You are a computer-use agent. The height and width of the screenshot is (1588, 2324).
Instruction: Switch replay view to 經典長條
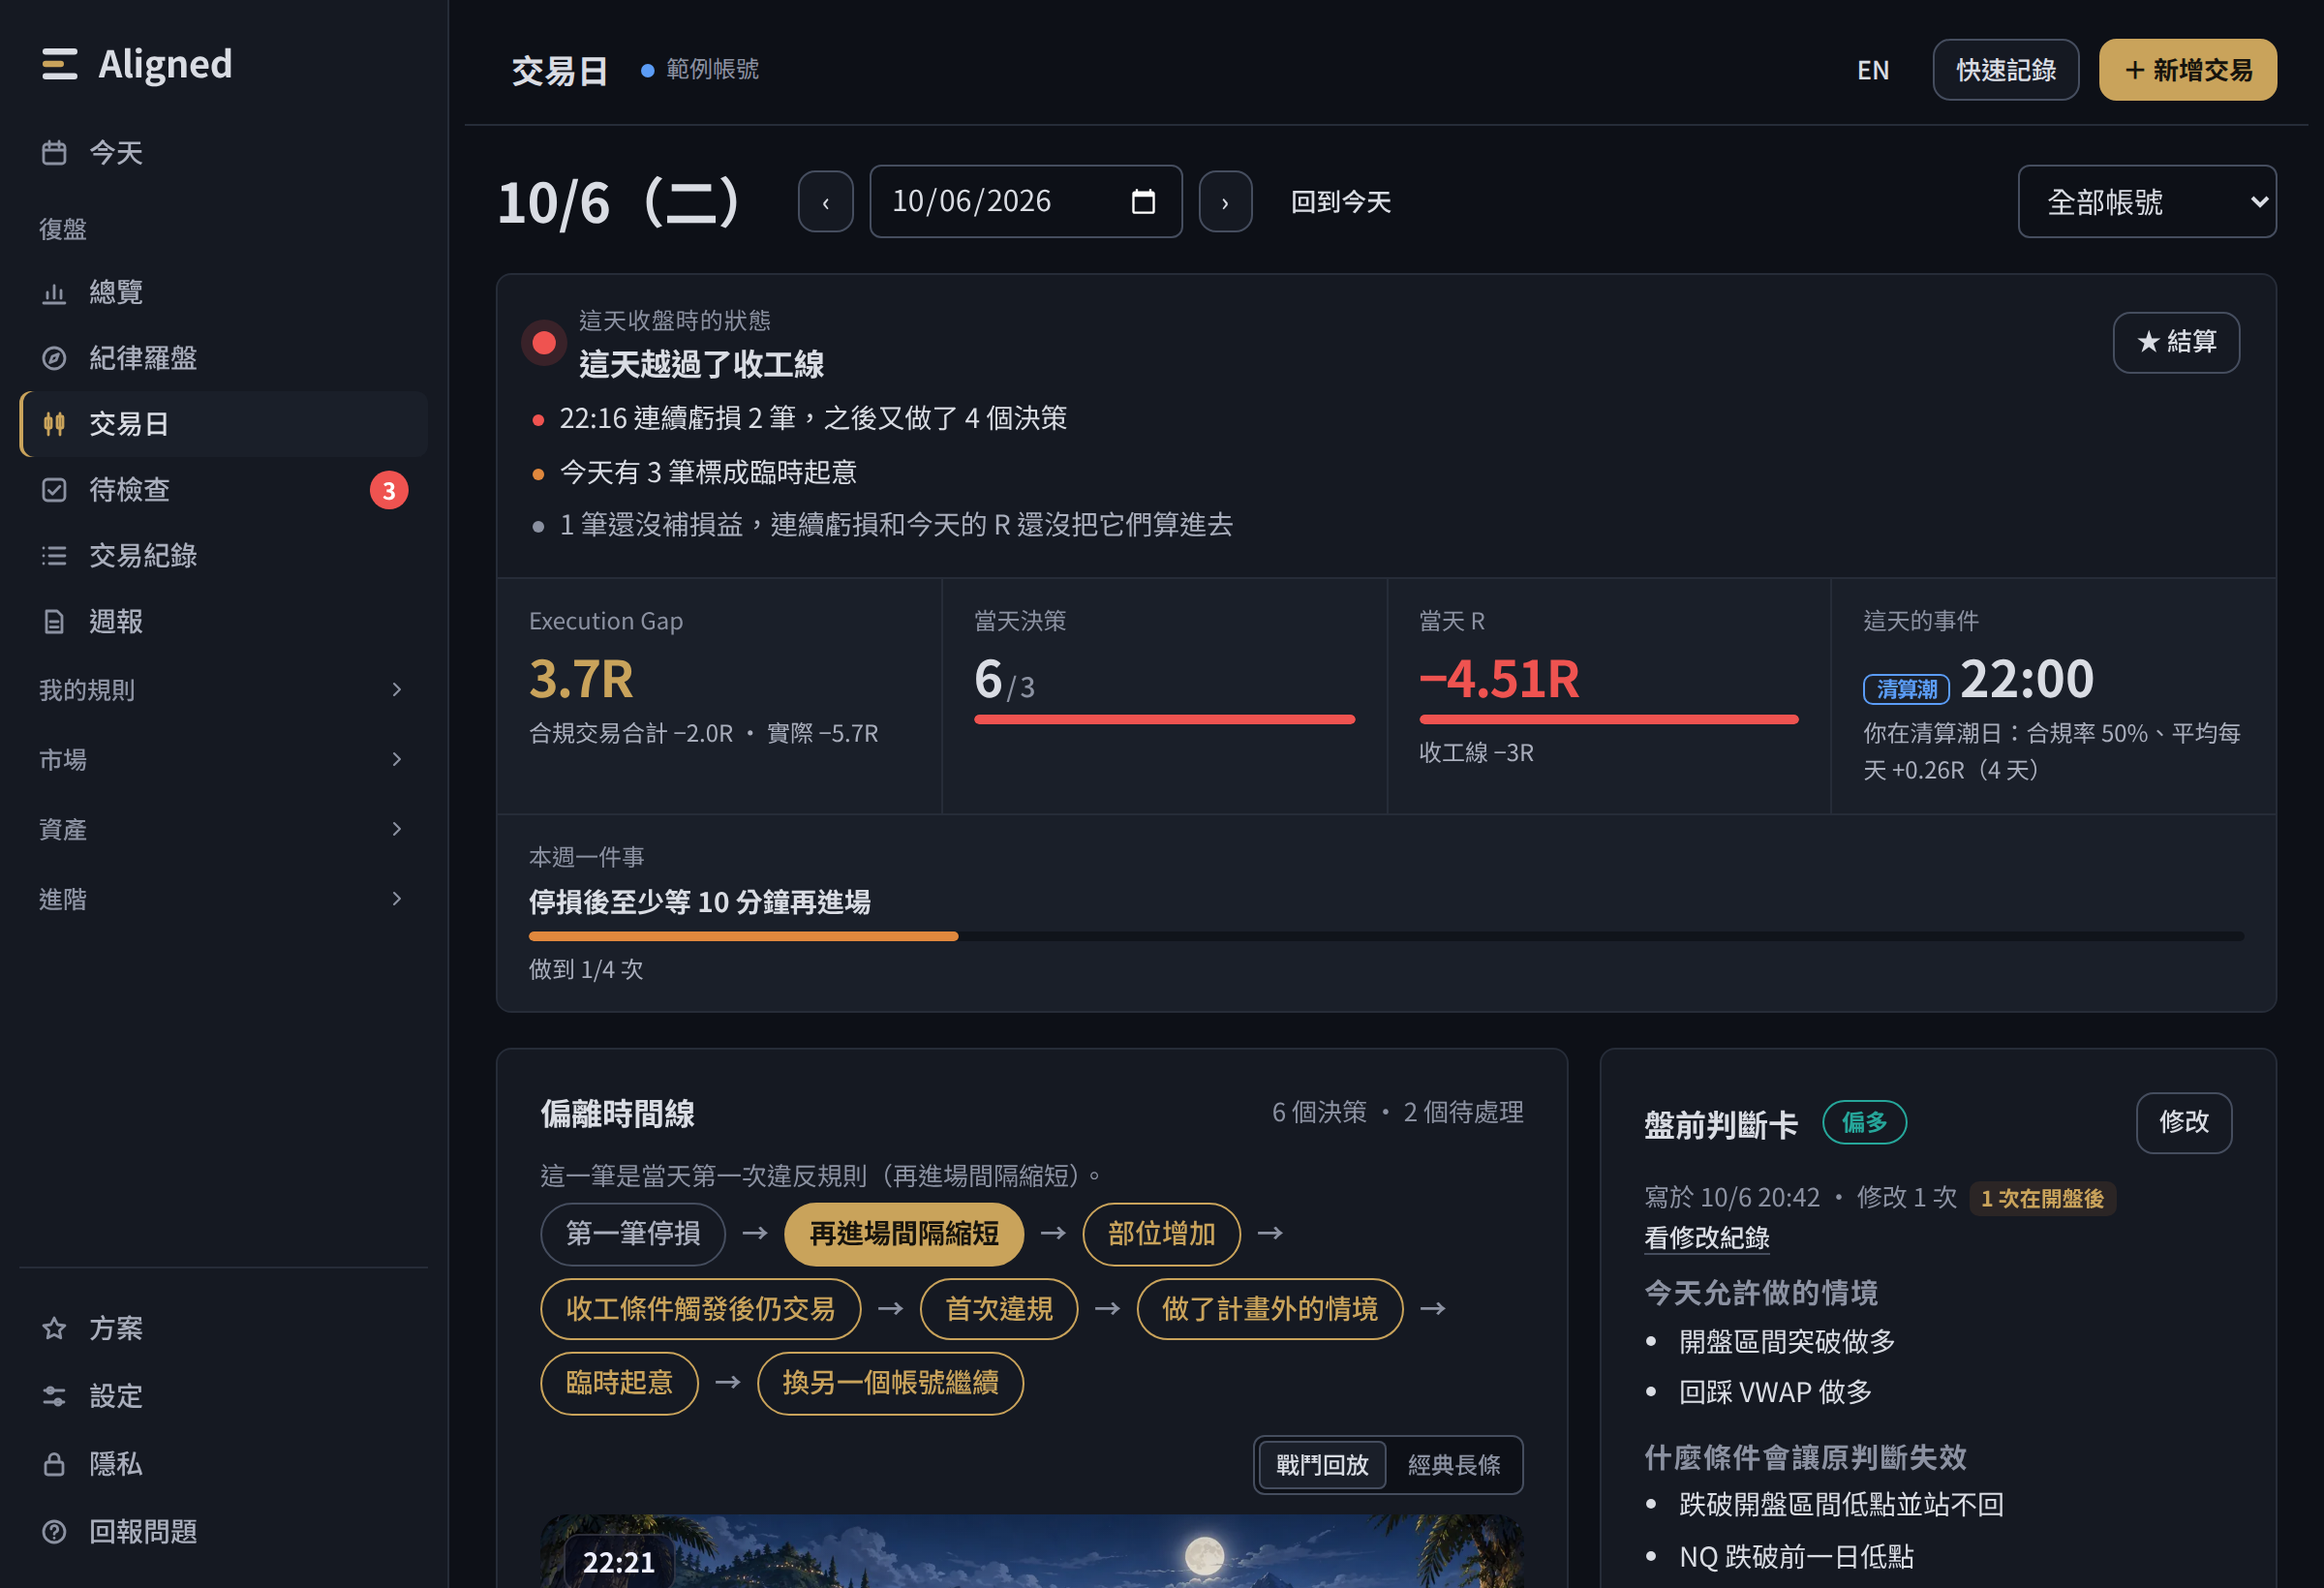click(x=1454, y=1465)
